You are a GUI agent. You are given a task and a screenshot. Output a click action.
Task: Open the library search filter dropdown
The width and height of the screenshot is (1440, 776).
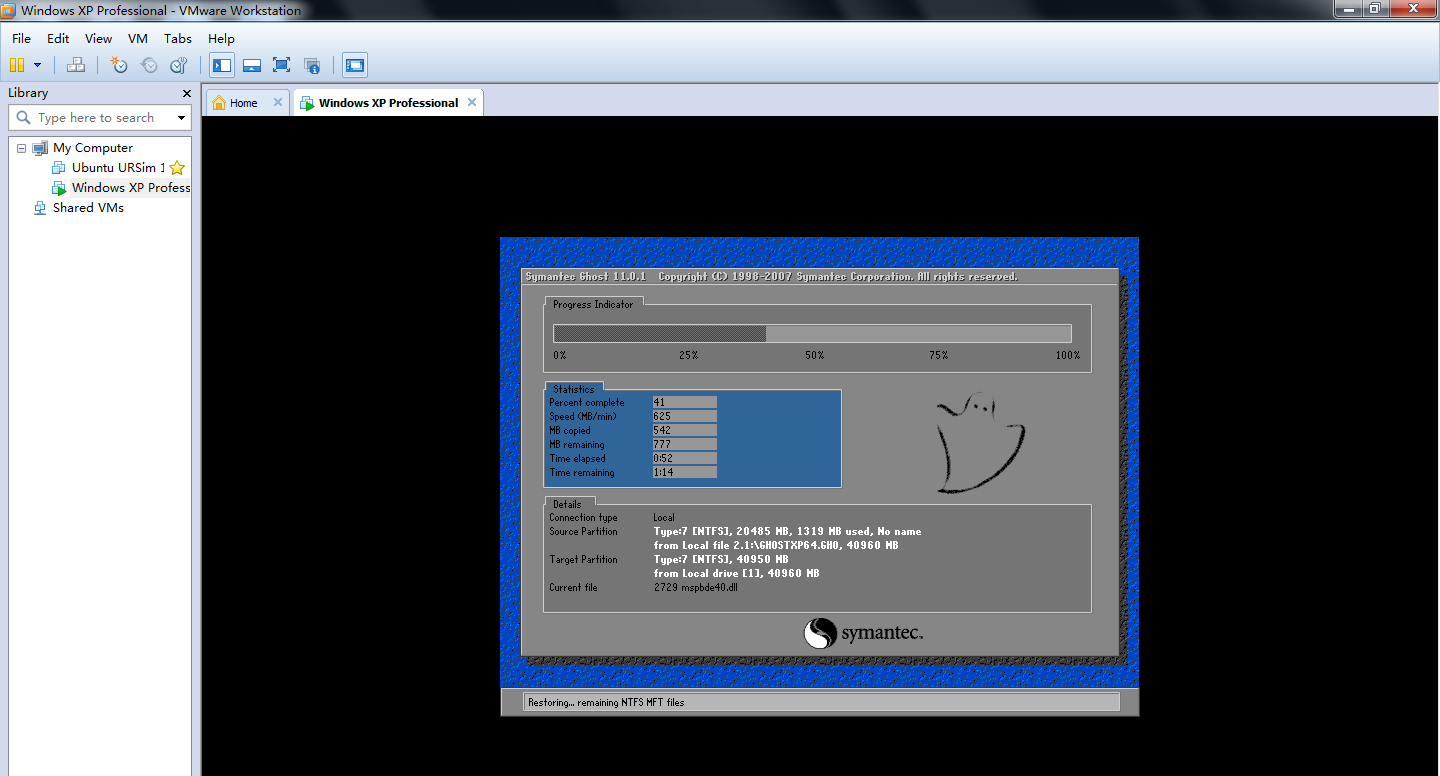pyautogui.click(x=181, y=118)
